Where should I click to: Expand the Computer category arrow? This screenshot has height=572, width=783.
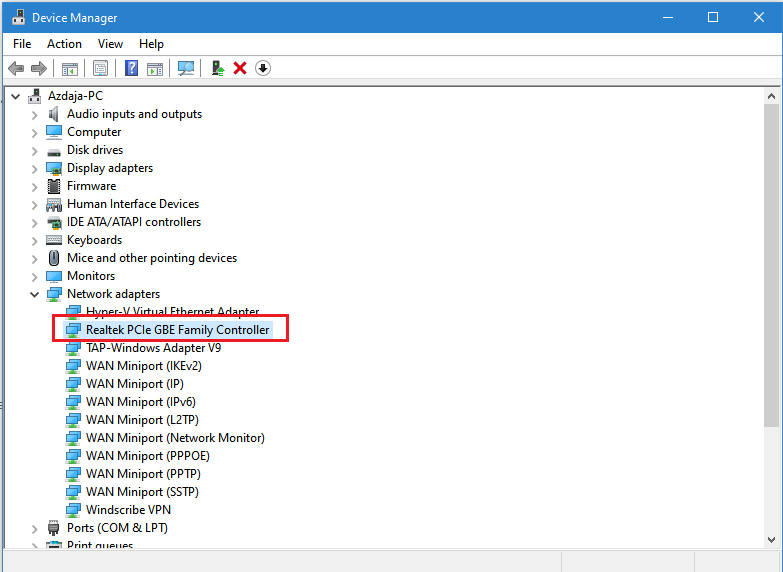click(34, 132)
